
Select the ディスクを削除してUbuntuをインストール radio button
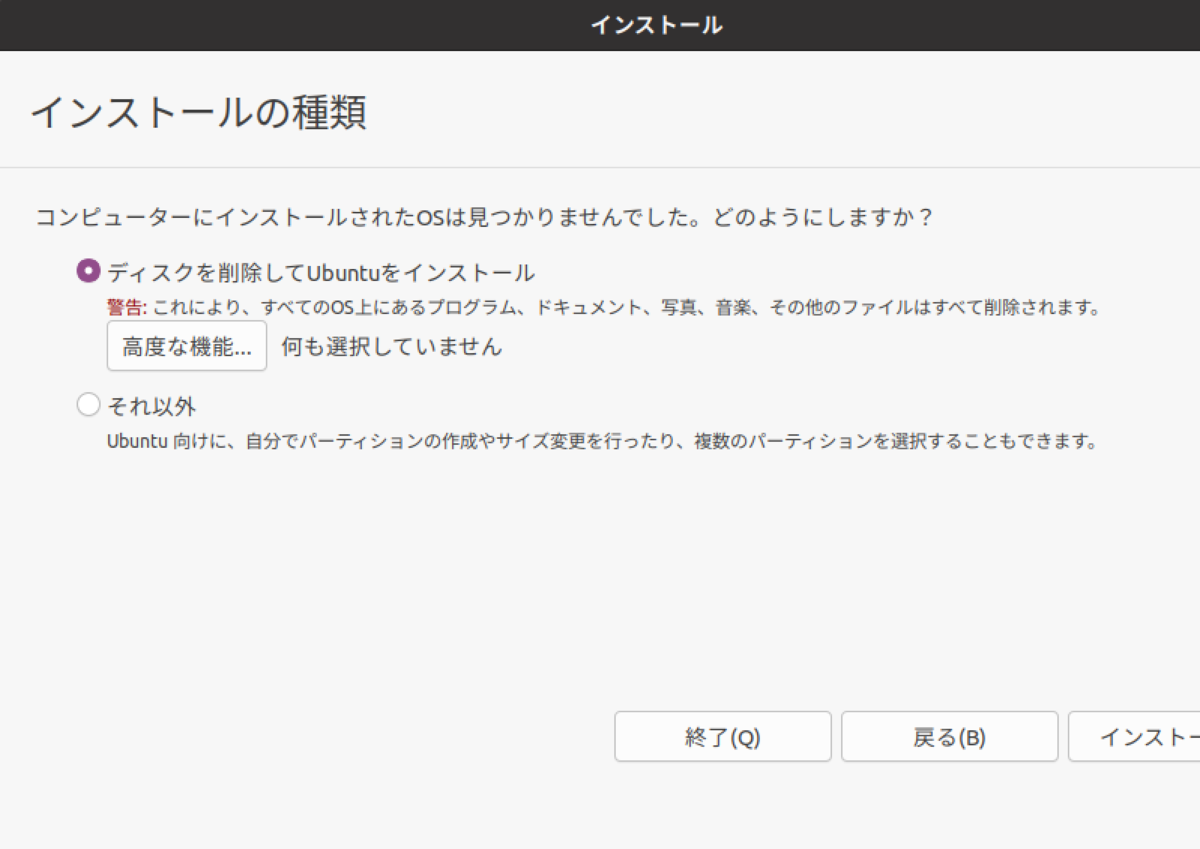pyautogui.click(x=88, y=270)
